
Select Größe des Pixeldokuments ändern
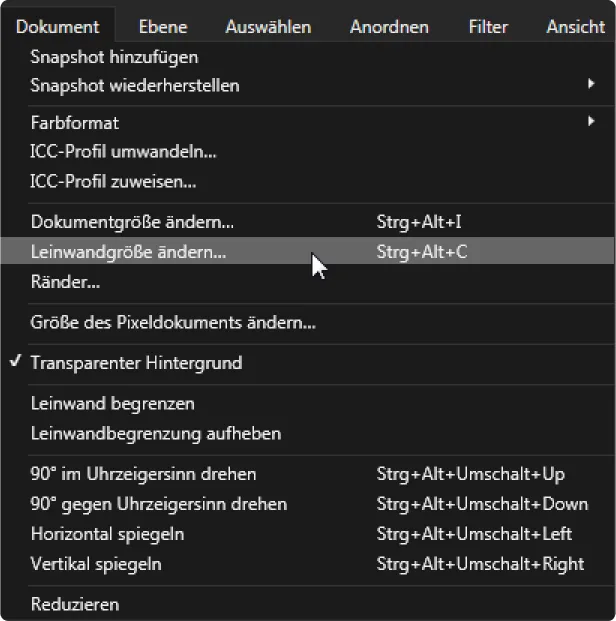[173, 323]
